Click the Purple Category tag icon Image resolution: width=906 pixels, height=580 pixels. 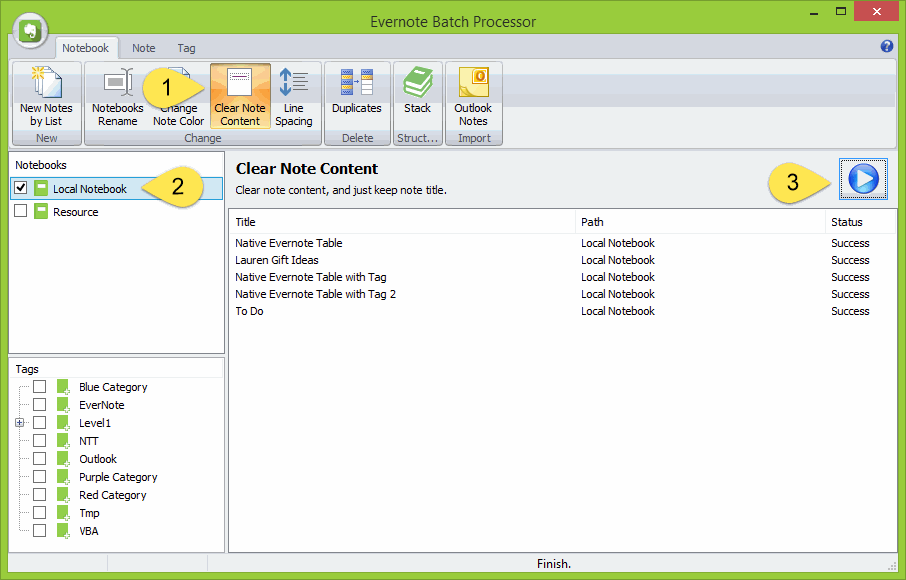[63, 477]
